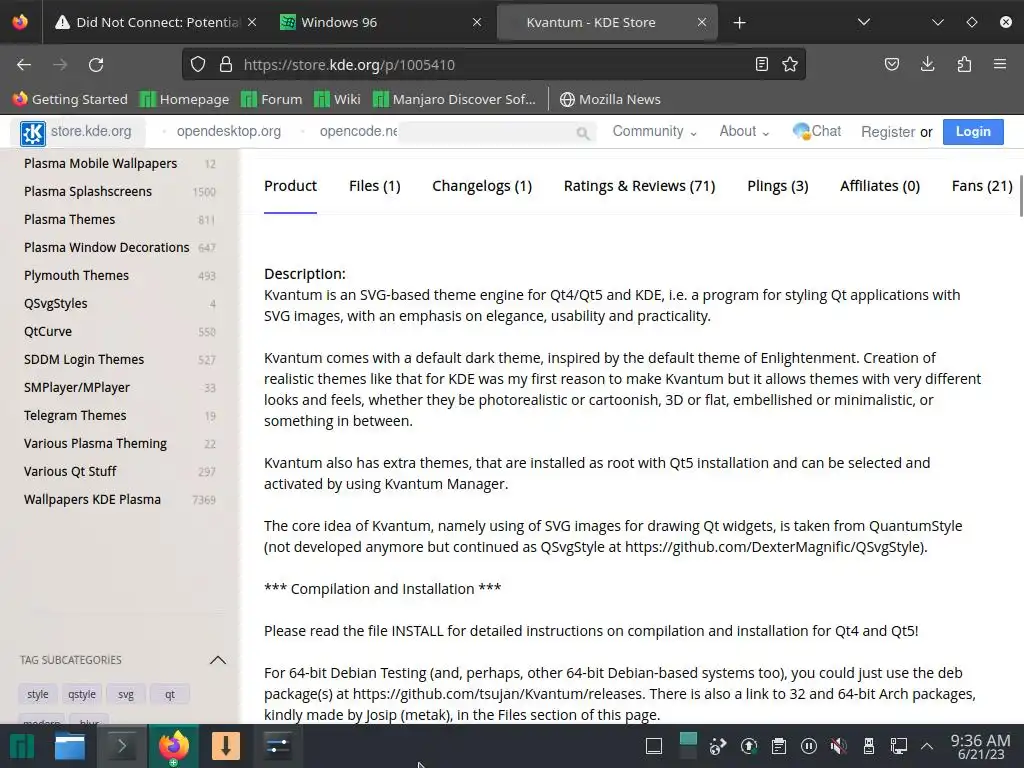Image resolution: width=1024 pixels, height=768 pixels.
Task: Expand the About dropdown menu
Action: (744, 131)
